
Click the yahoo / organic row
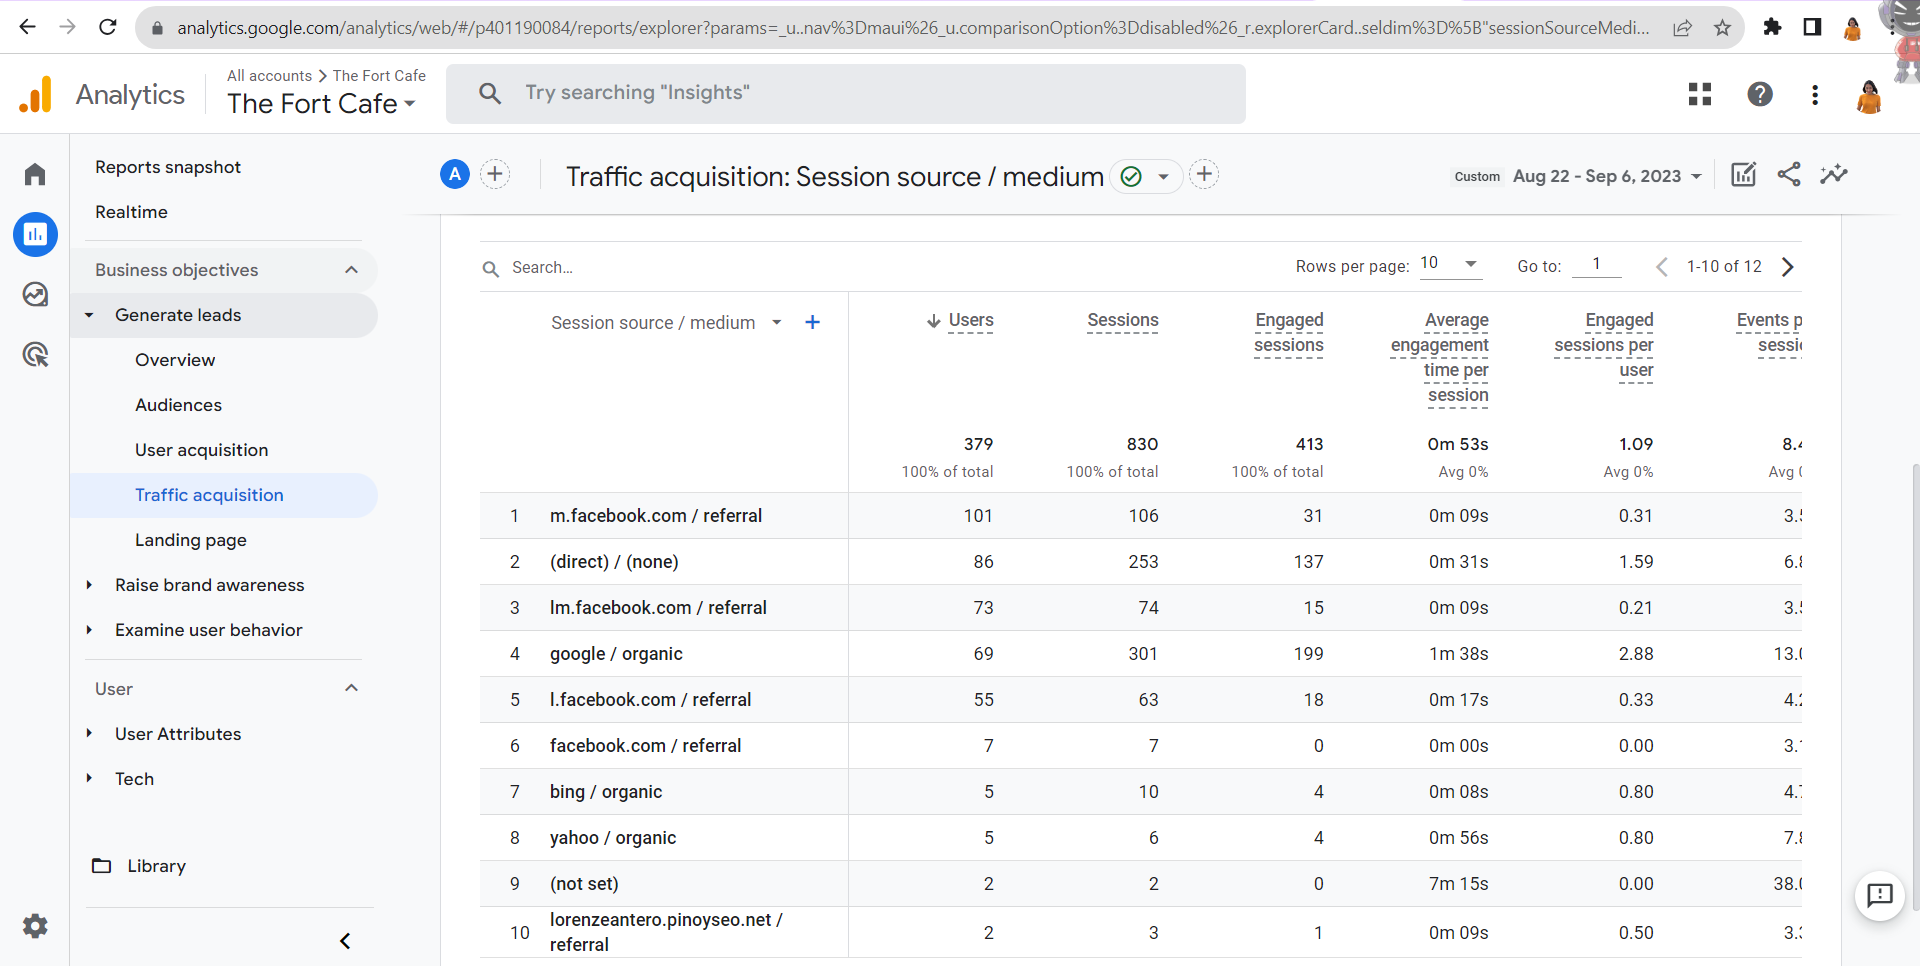(x=1141, y=838)
